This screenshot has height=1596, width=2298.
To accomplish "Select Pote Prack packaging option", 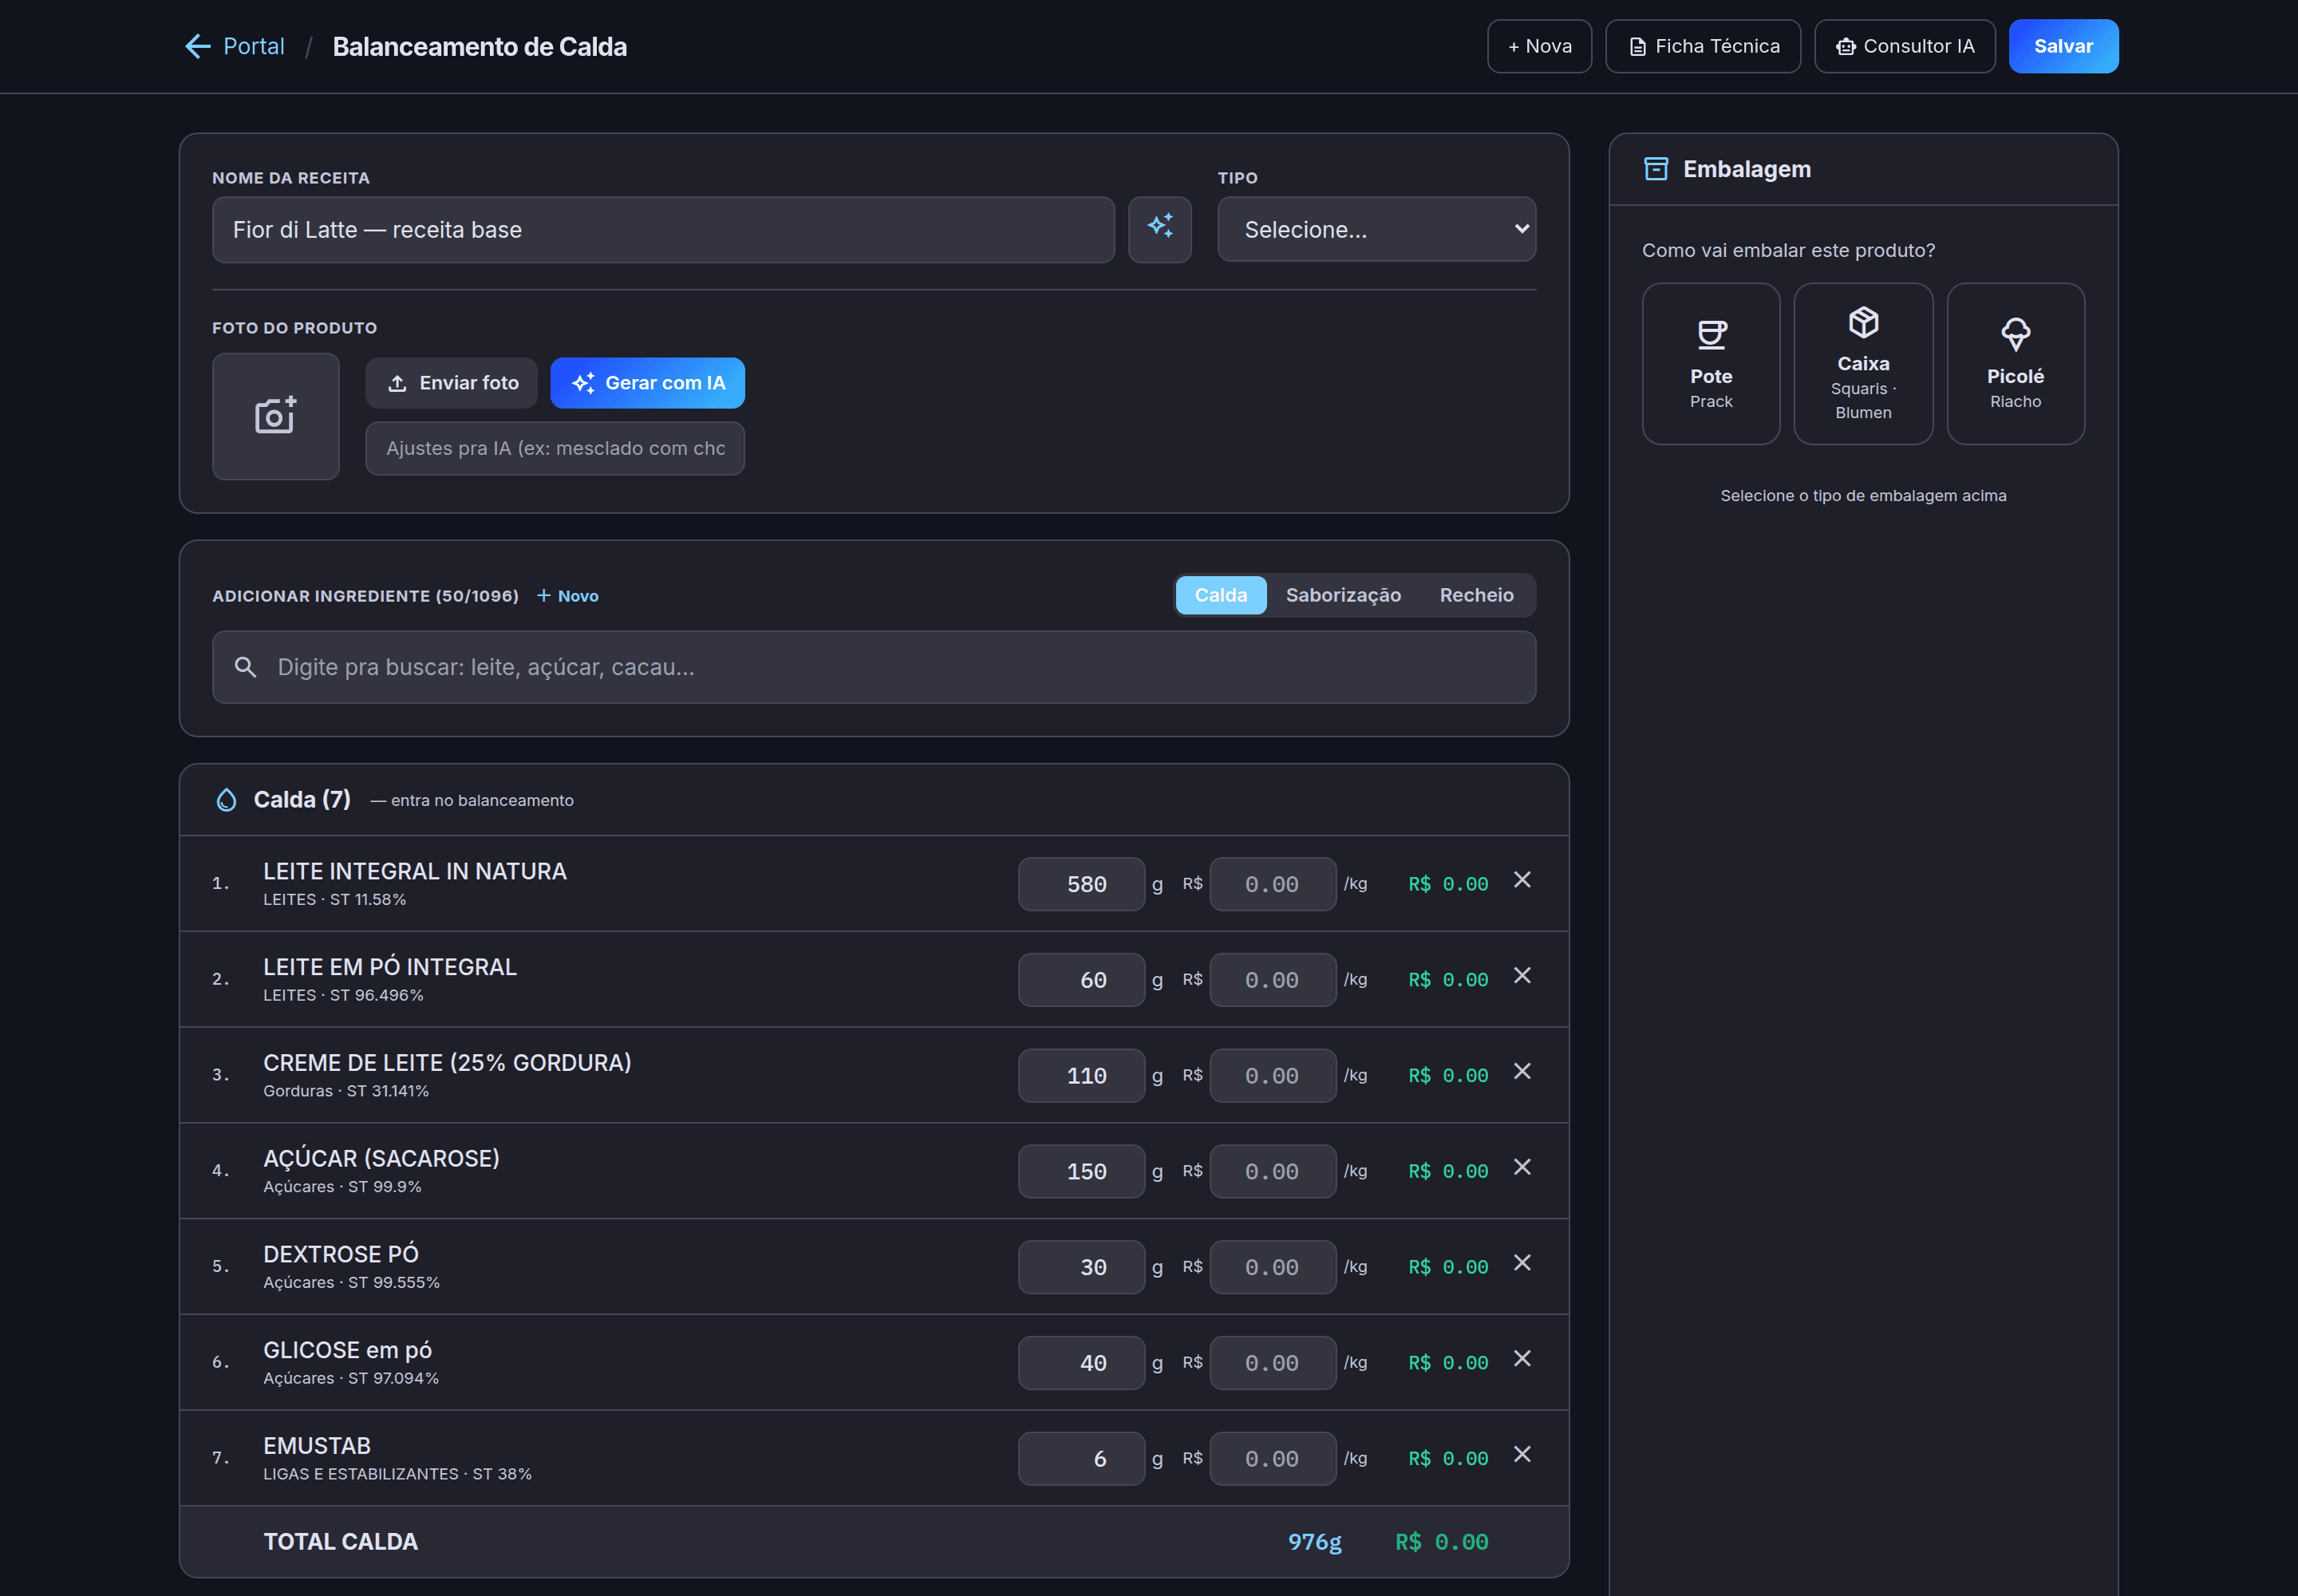I will (x=1710, y=364).
